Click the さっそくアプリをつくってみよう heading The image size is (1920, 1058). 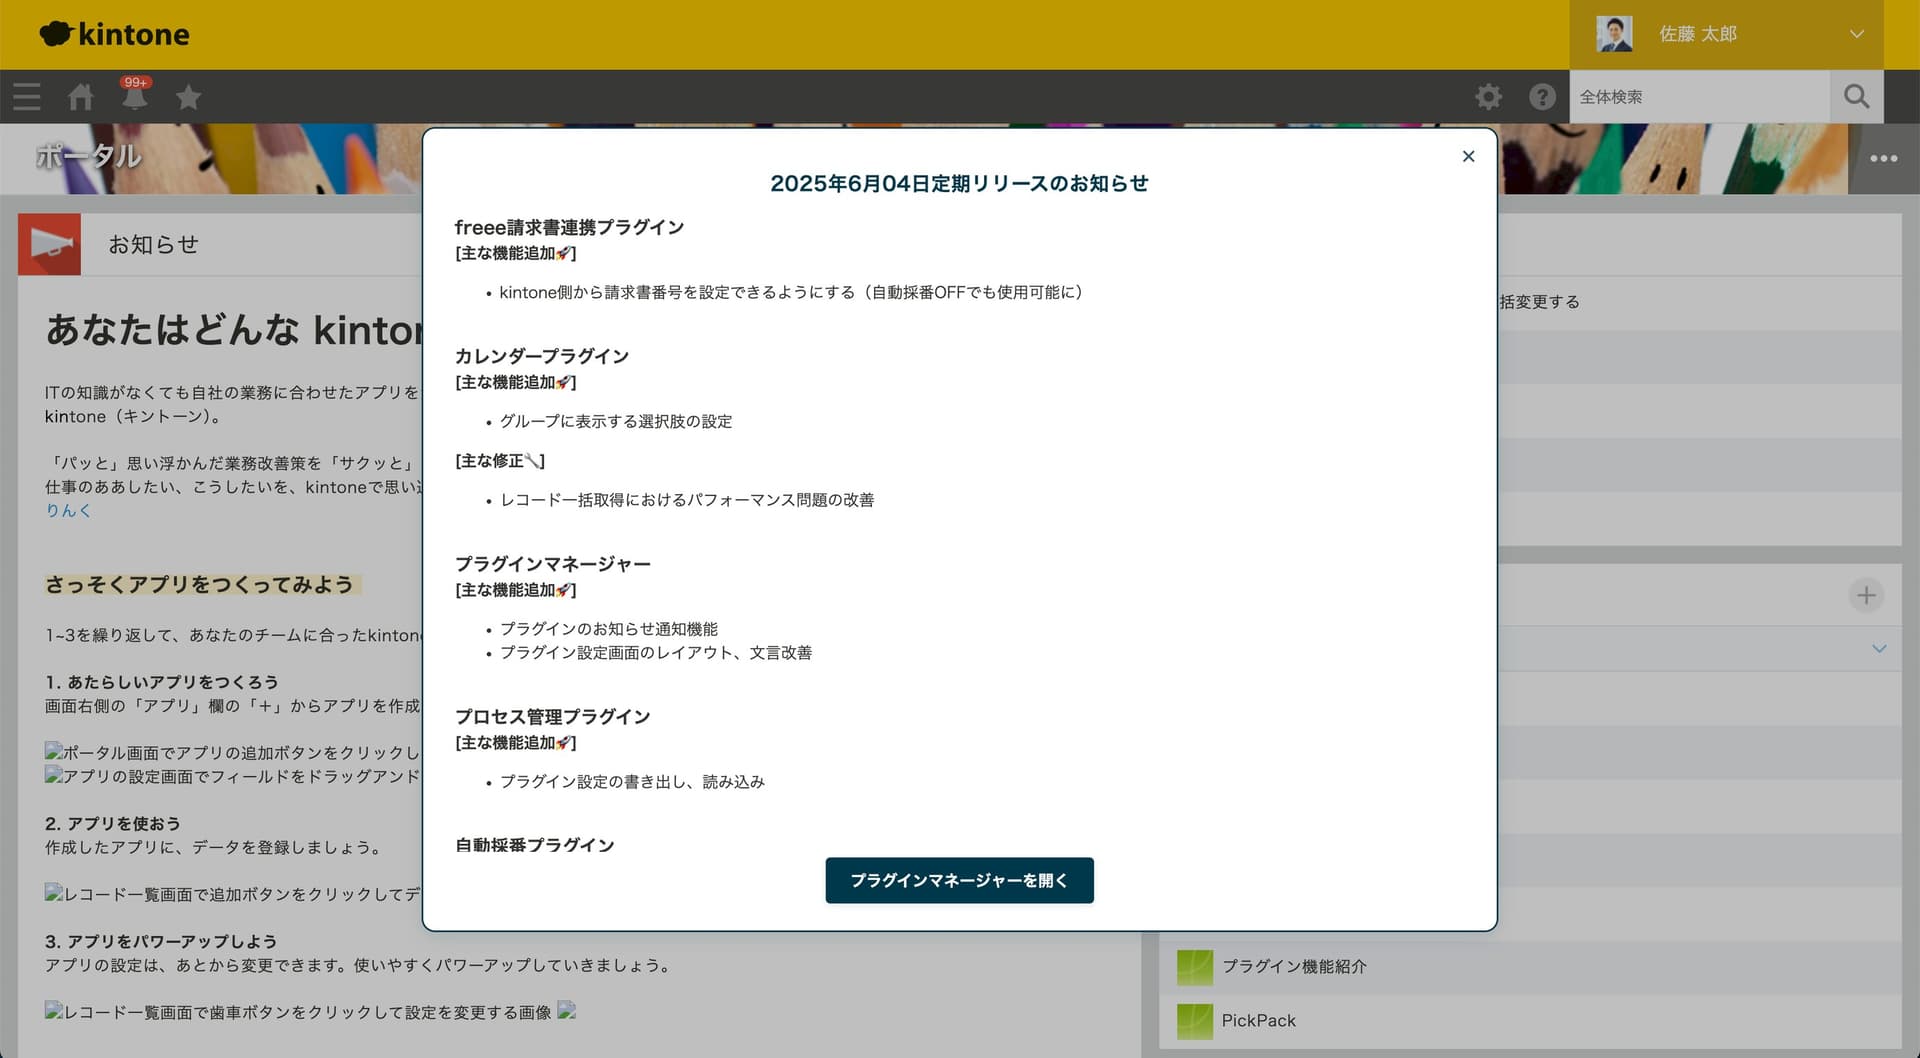pos(199,585)
